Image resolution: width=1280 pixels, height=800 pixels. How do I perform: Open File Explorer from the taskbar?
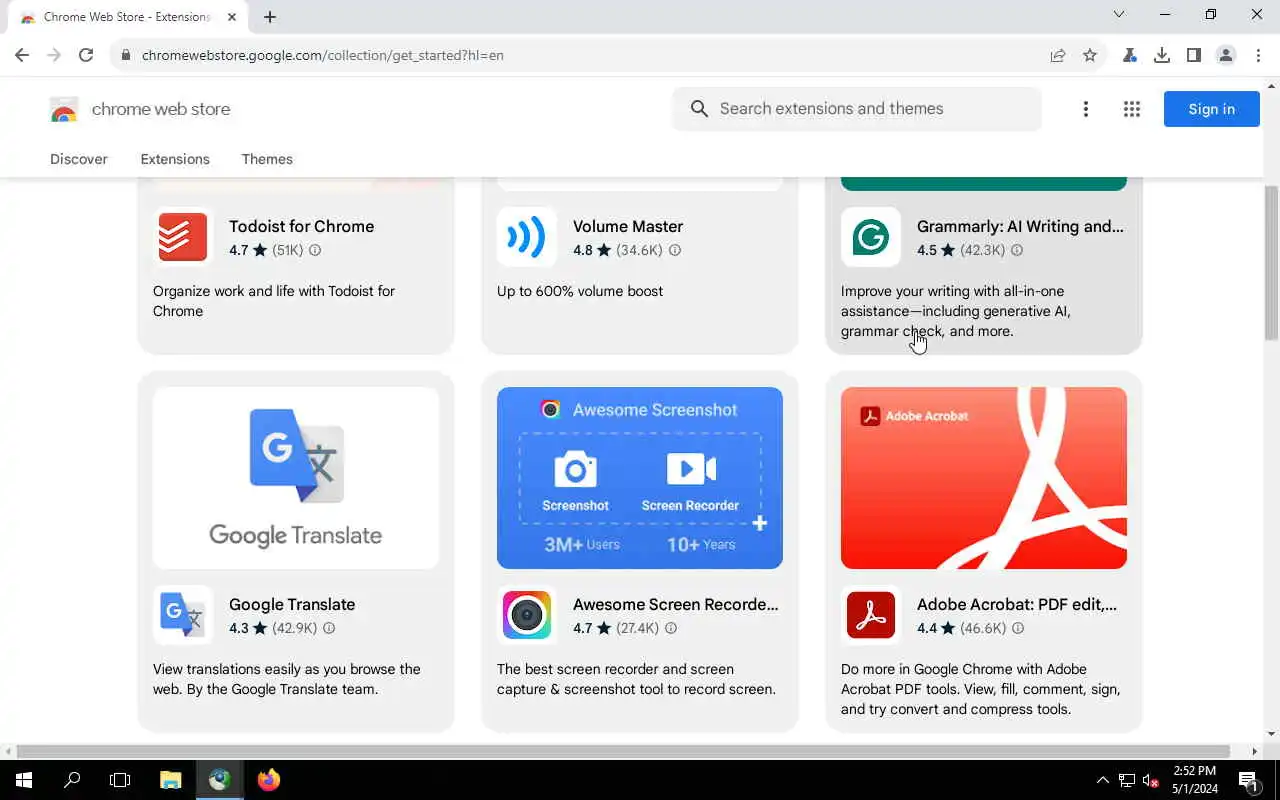pyautogui.click(x=171, y=780)
